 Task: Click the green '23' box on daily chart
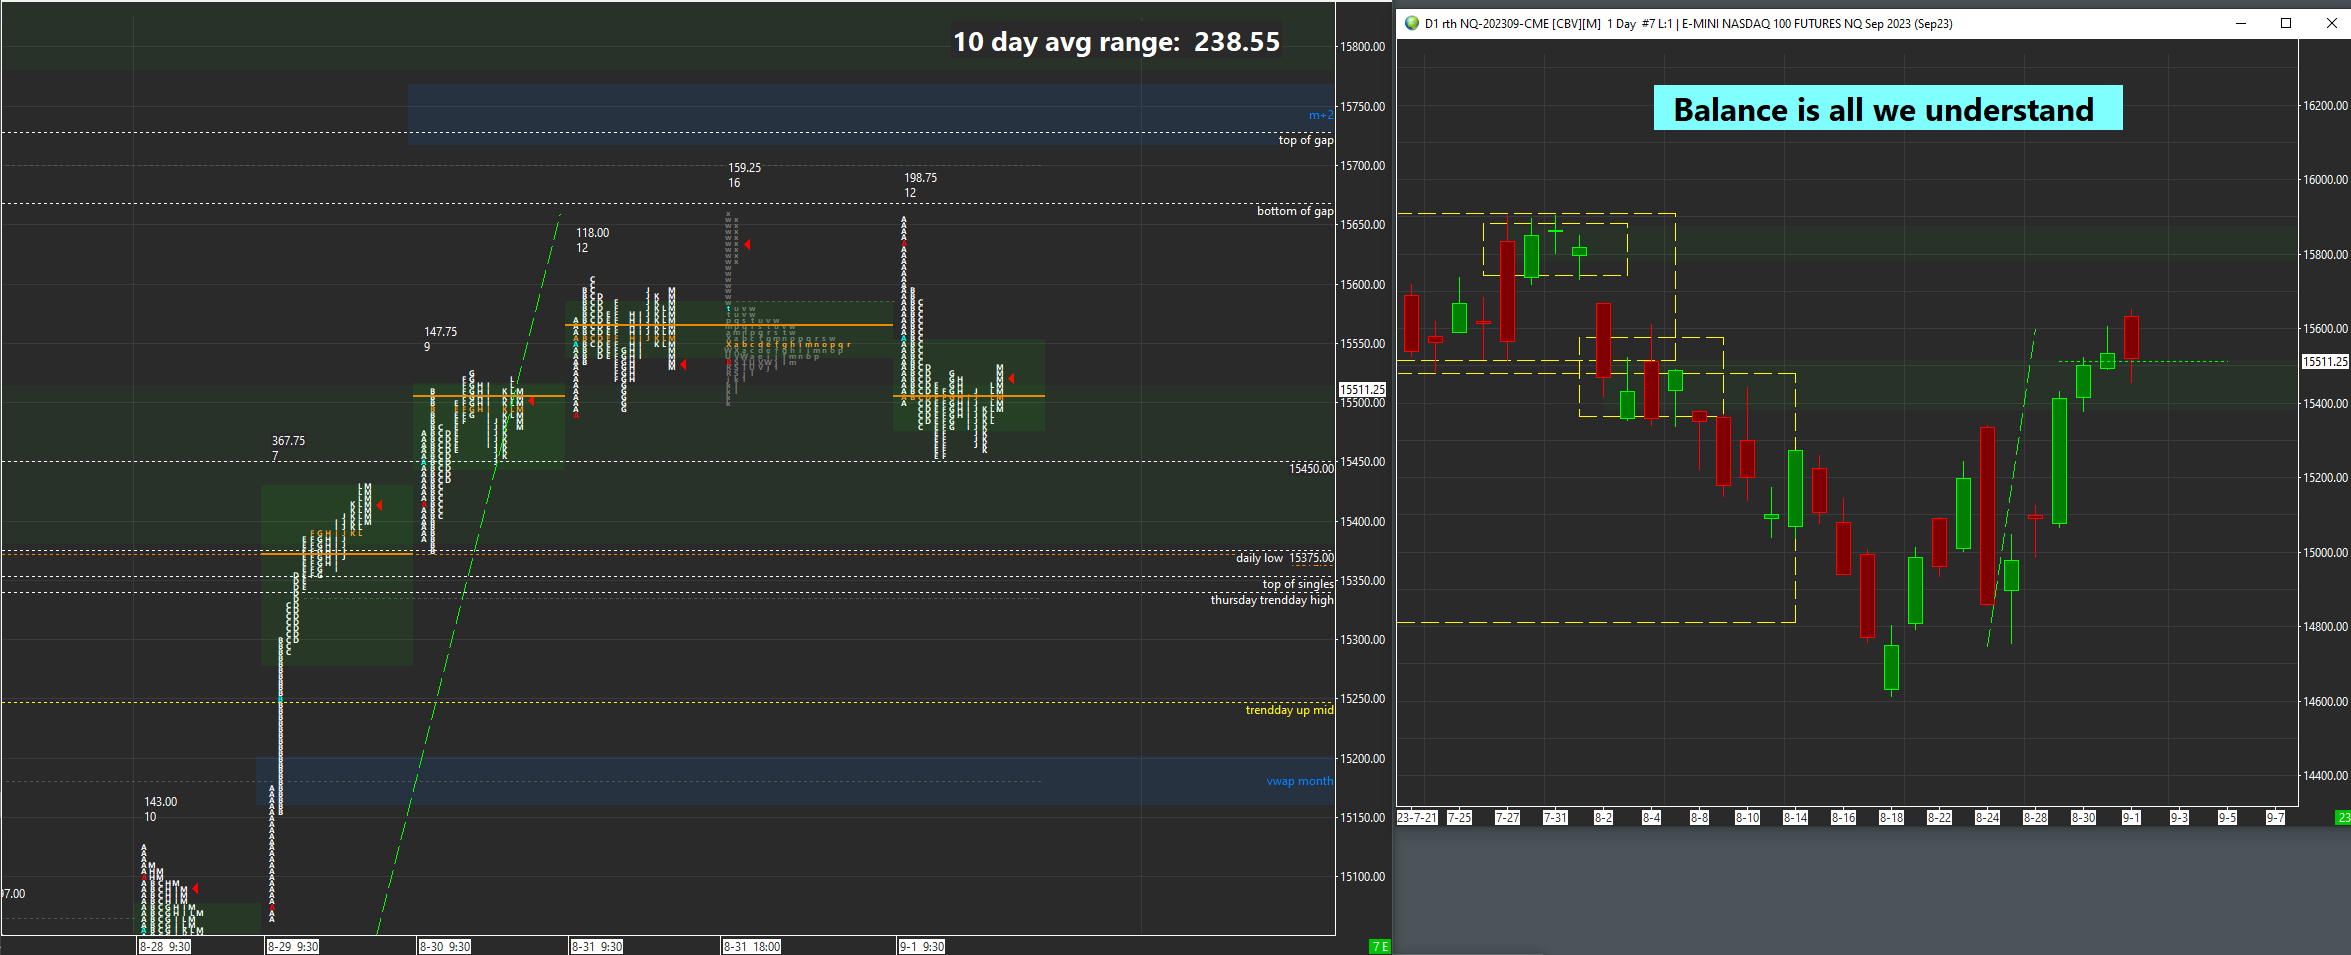click(2344, 818)
